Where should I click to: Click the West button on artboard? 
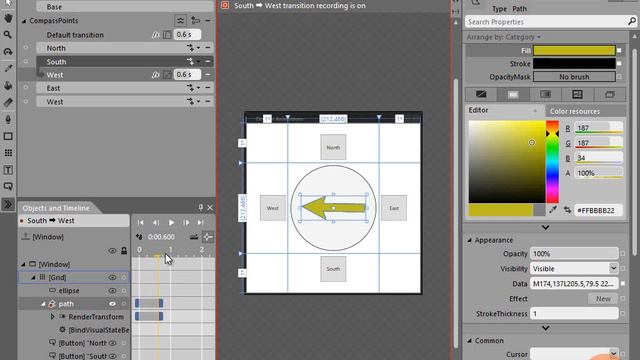tap(273, 208)
